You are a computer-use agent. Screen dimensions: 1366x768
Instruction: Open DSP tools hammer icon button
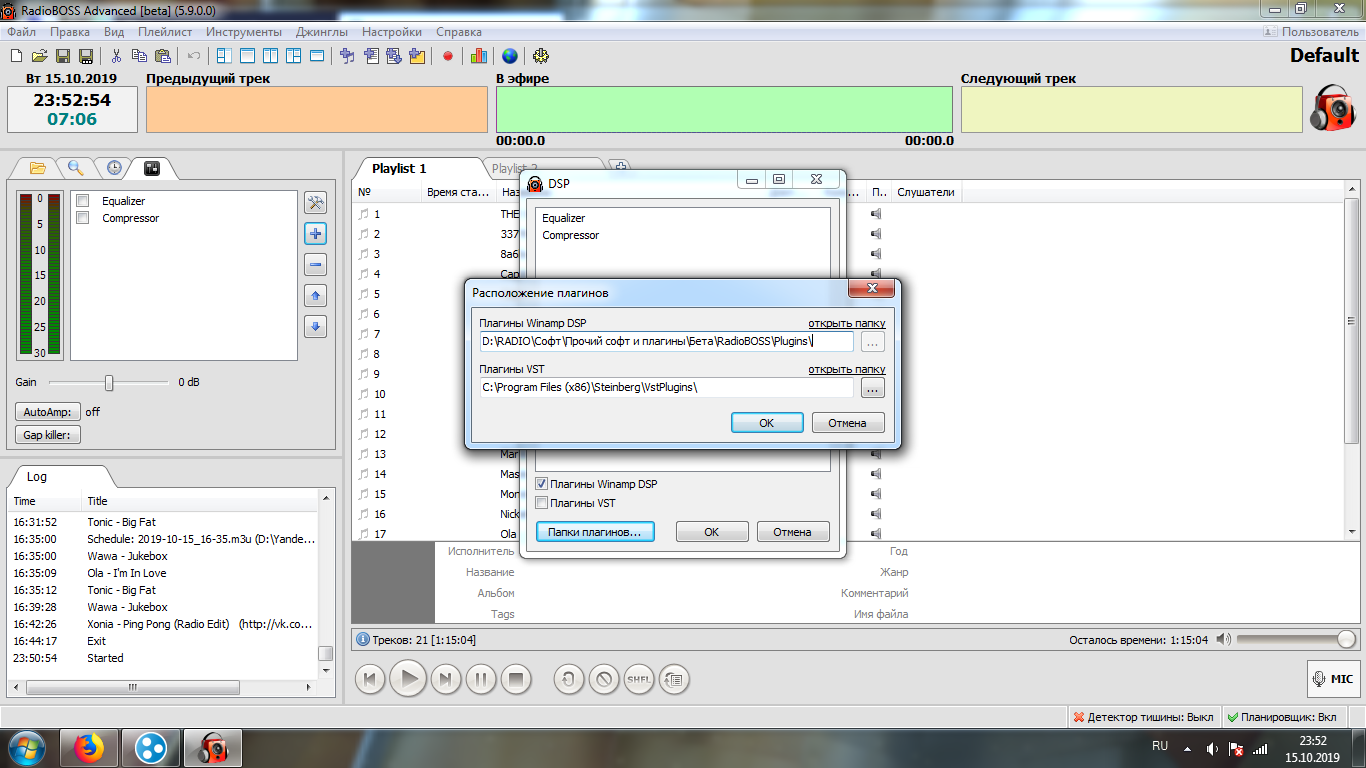pyautogui.click(x=316, y=203)
